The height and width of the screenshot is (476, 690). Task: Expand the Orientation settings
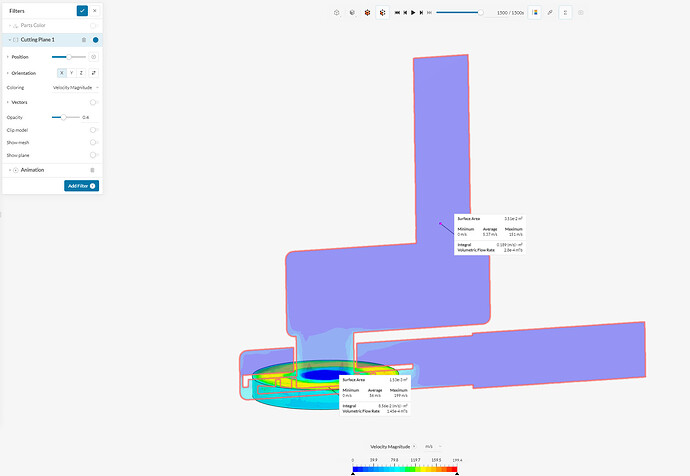(x=7, y=73)
